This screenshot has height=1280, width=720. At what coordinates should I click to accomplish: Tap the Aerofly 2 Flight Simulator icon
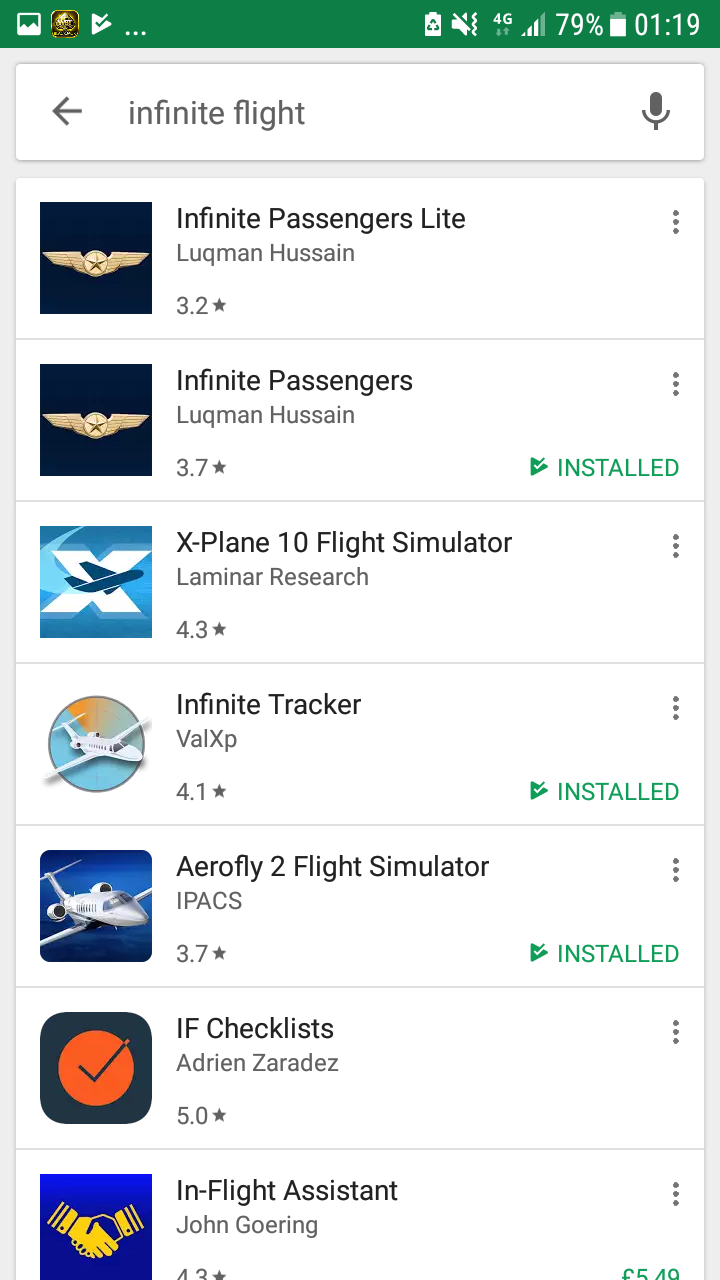click(96, 906)
